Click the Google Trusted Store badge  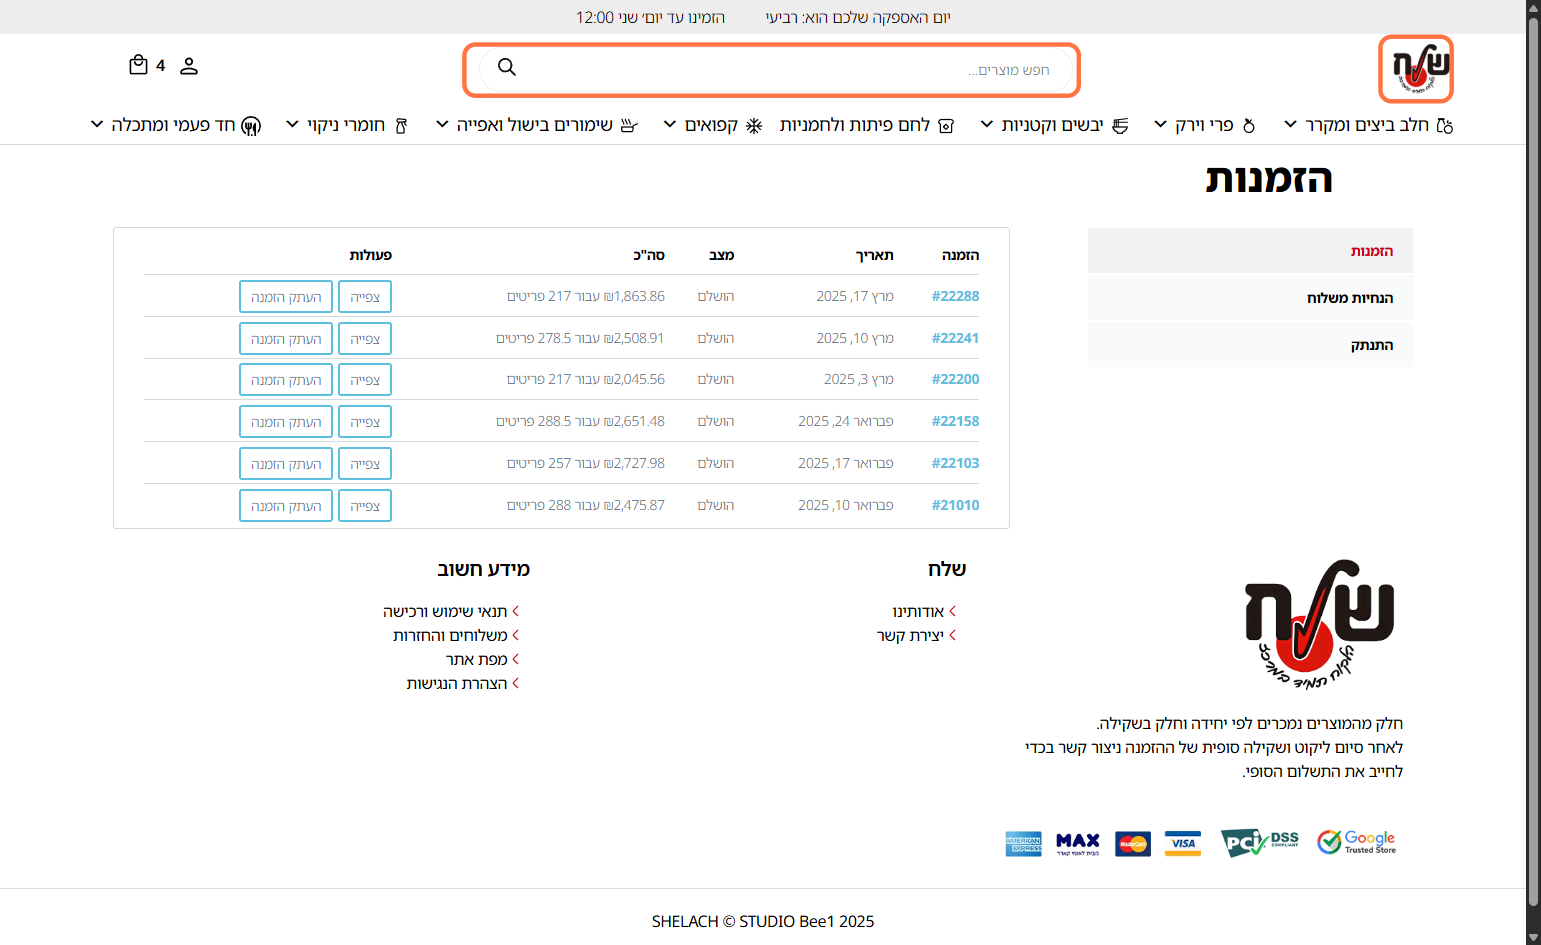[1356, 842]
